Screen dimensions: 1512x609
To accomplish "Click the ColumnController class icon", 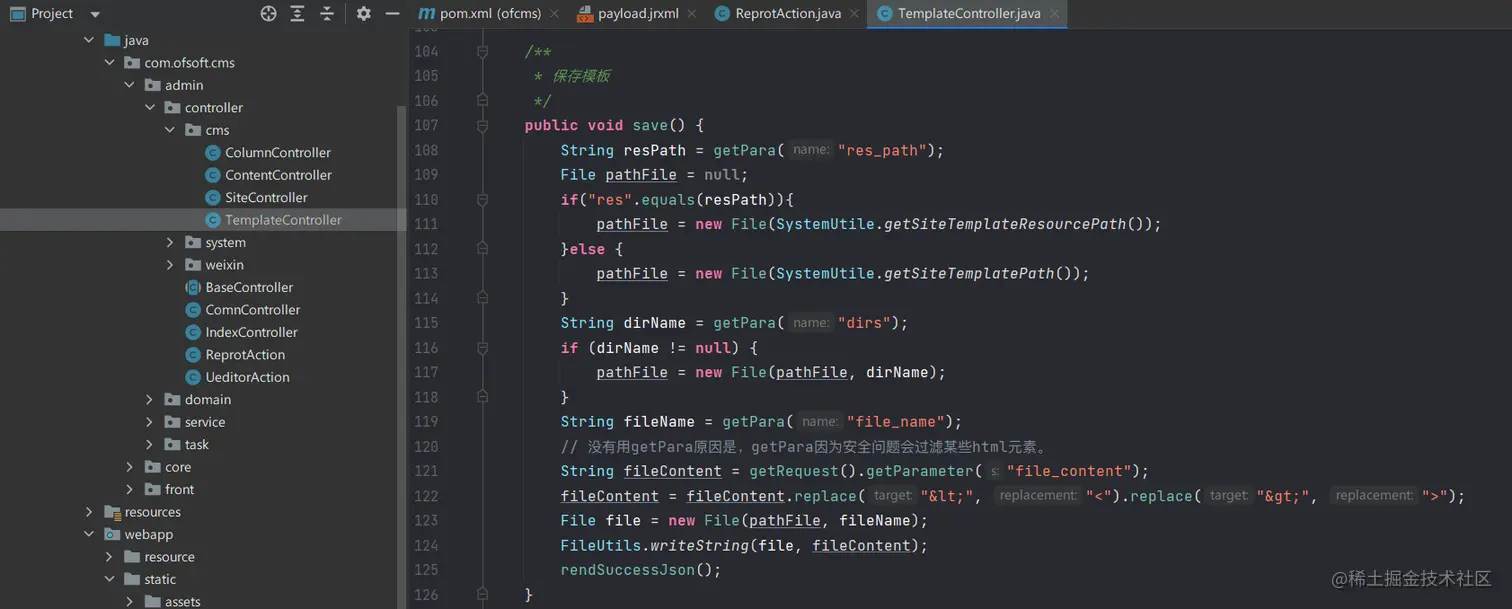I will (x=212, y=152).
